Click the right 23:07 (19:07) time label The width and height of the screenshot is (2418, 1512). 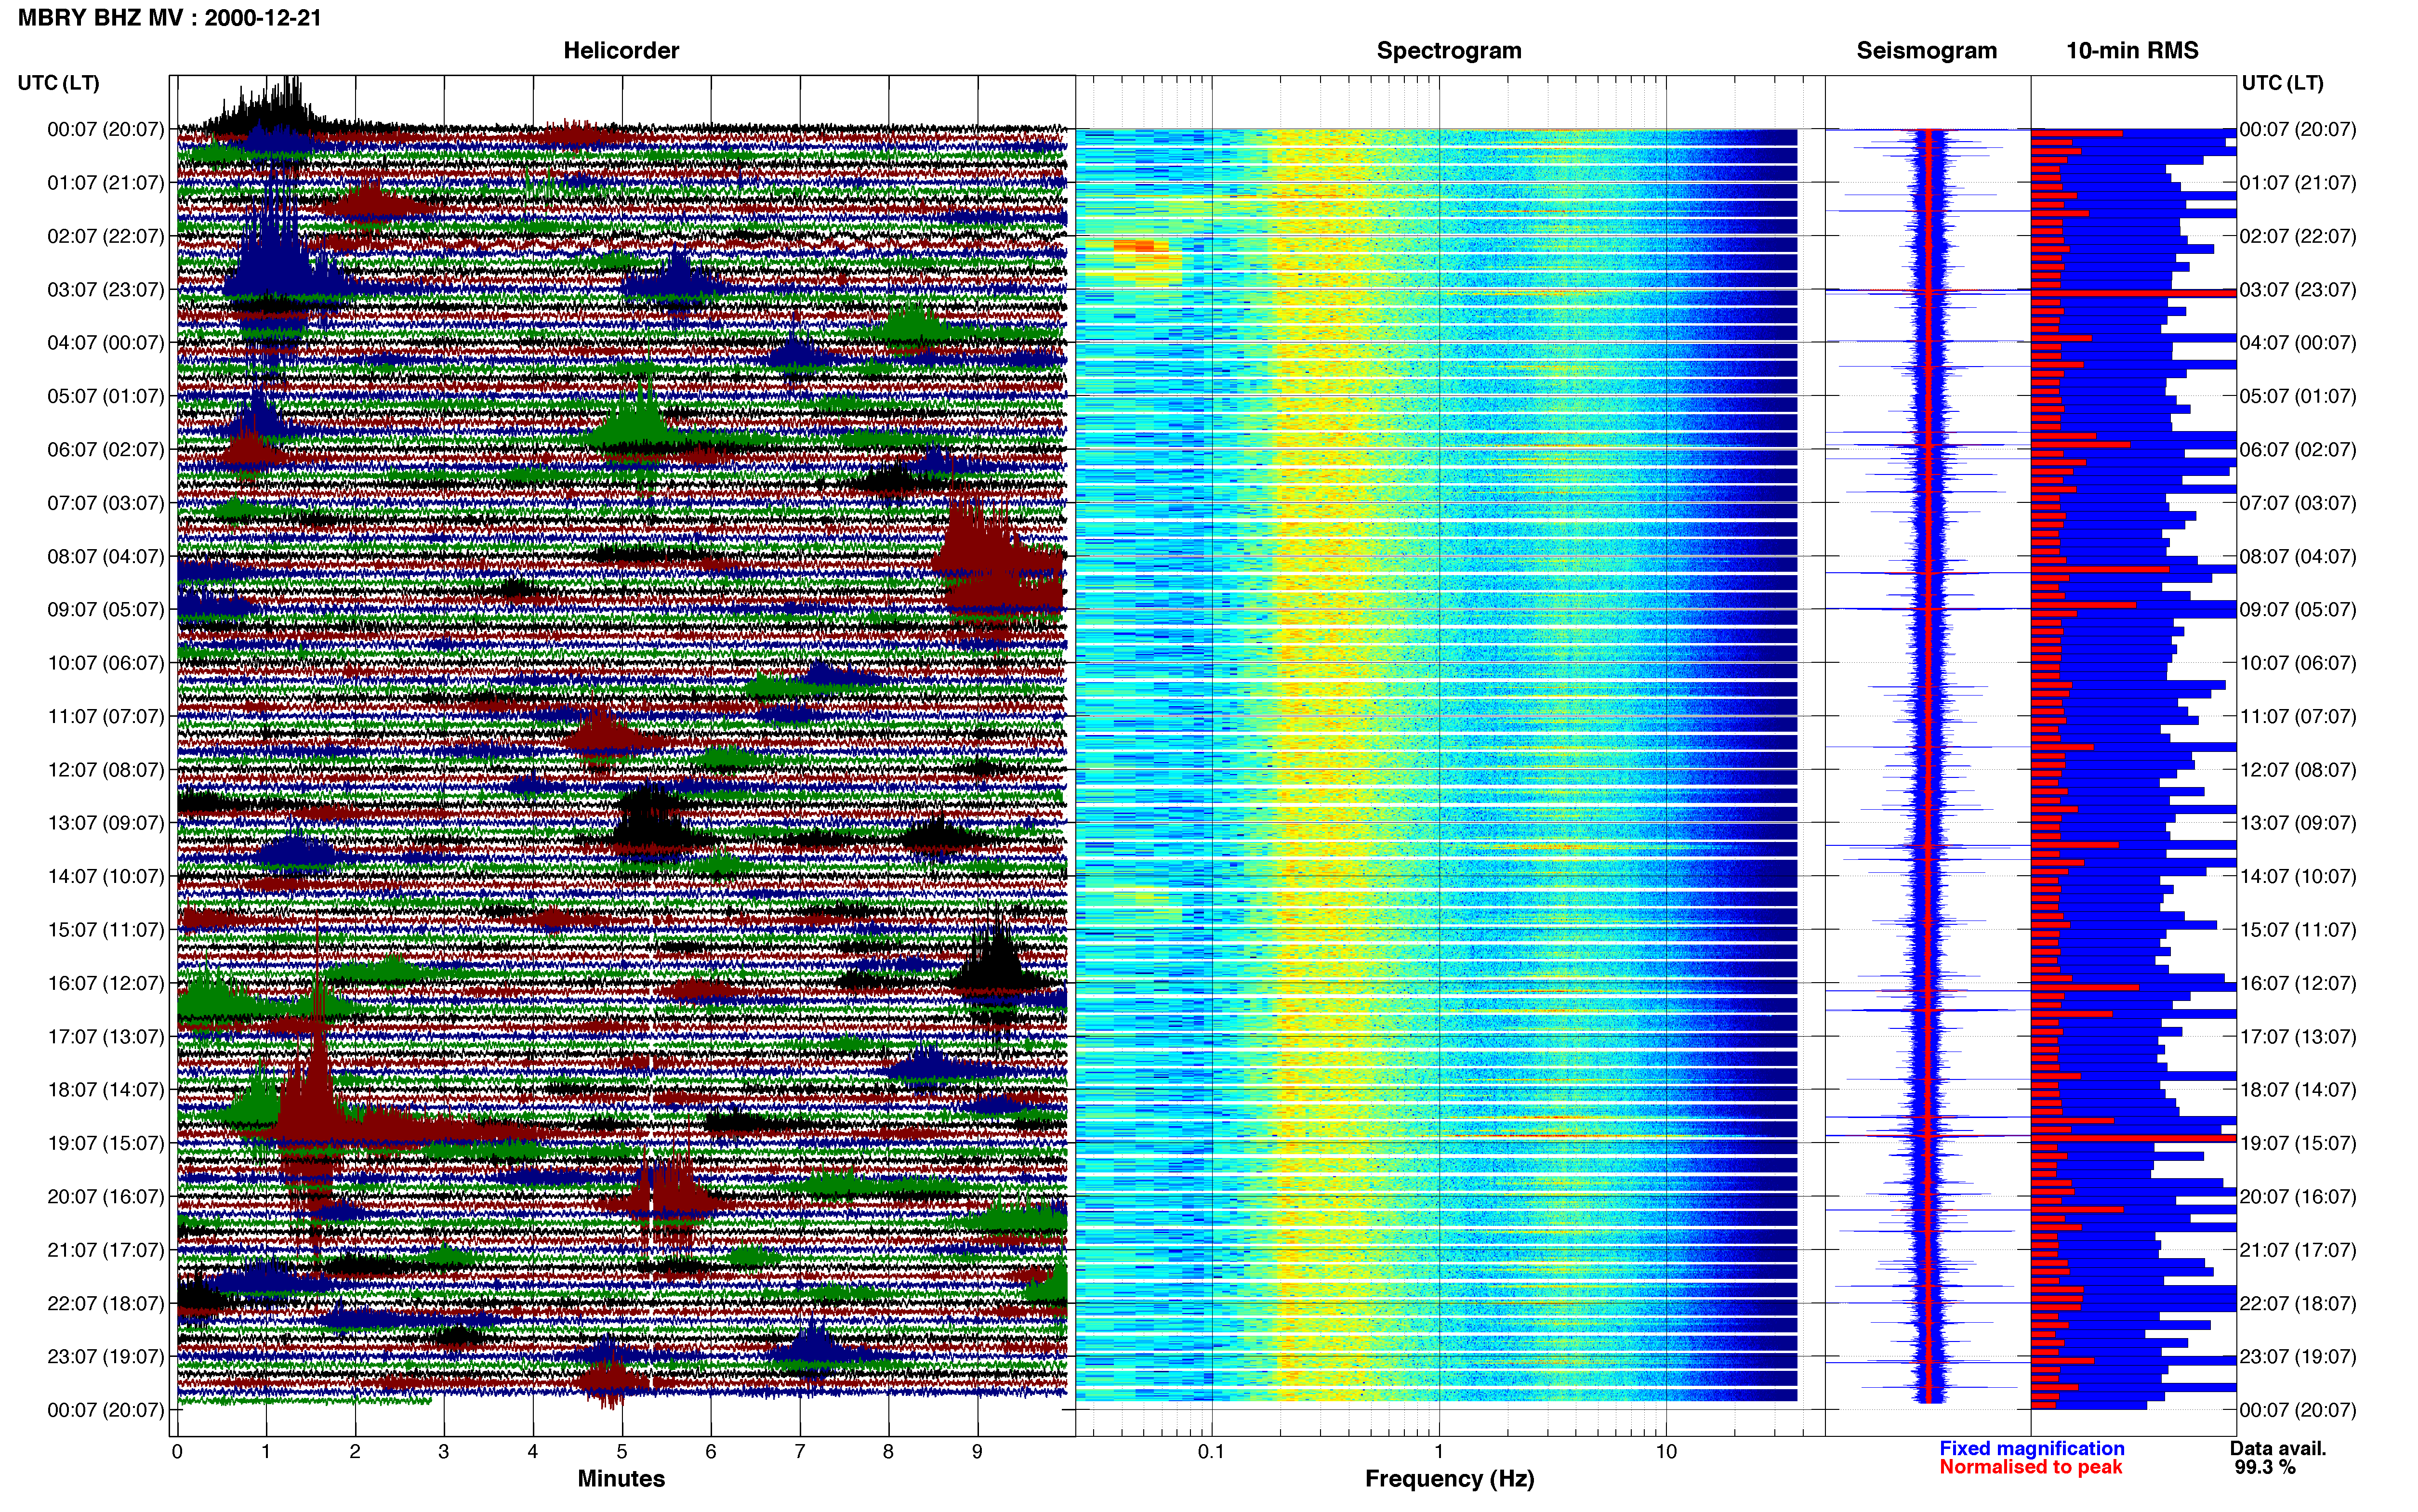2298,1357
